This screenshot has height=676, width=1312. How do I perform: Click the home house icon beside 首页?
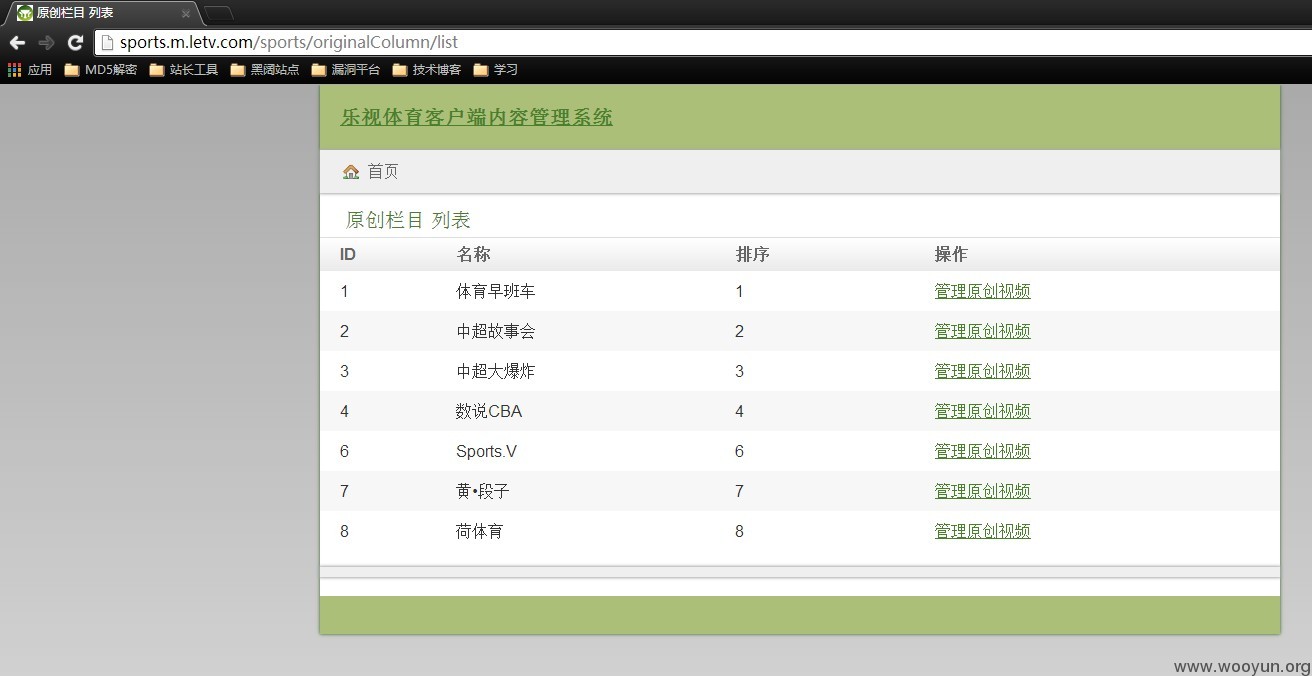[351, 172]
